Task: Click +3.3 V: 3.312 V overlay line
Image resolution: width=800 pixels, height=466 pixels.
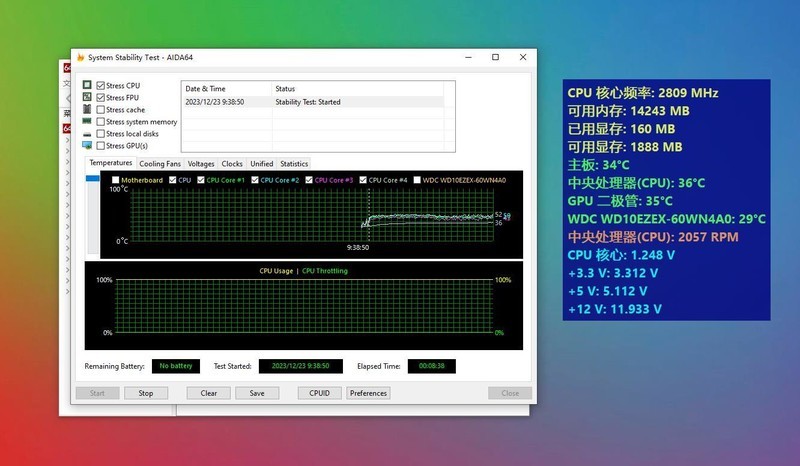Action: 613,274
